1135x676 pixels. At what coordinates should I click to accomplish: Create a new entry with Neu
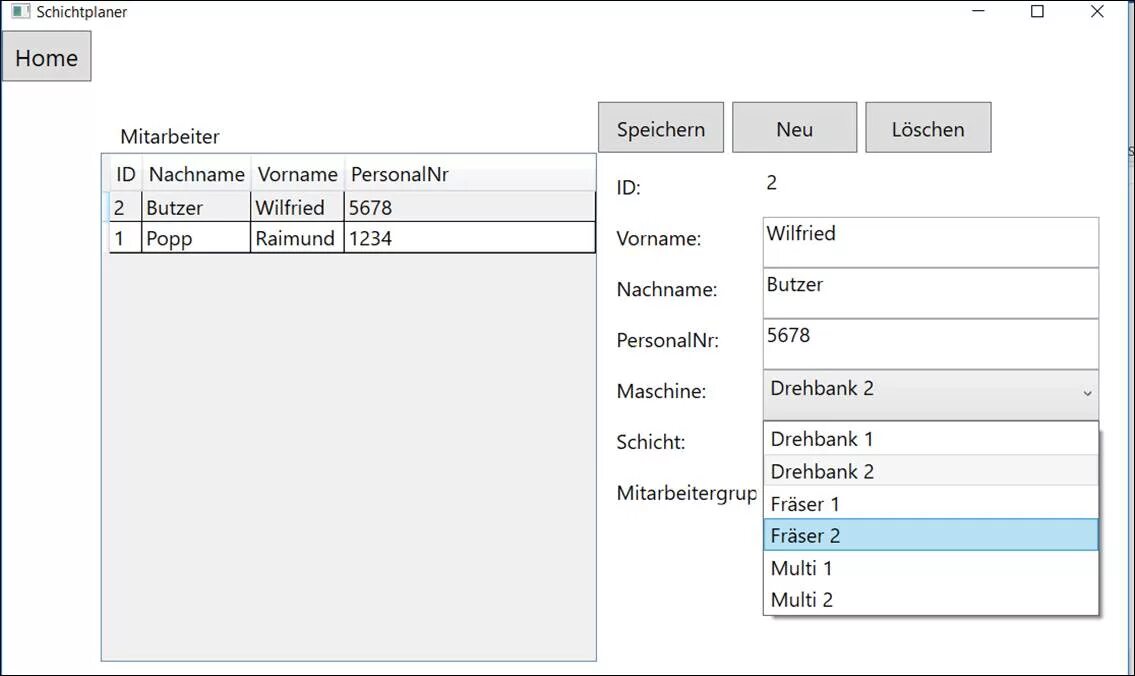point(794,128)
